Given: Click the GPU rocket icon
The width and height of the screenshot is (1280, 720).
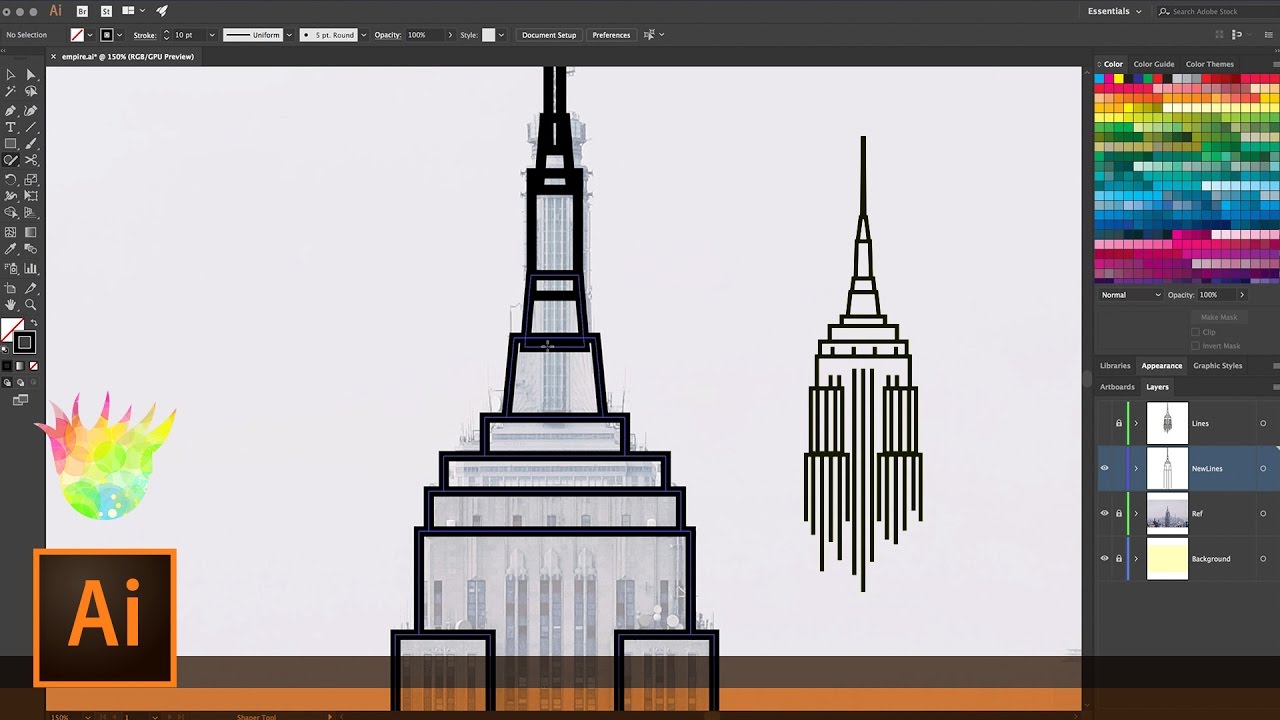Looking at the screenshot, I should click(x=162, y=11).
